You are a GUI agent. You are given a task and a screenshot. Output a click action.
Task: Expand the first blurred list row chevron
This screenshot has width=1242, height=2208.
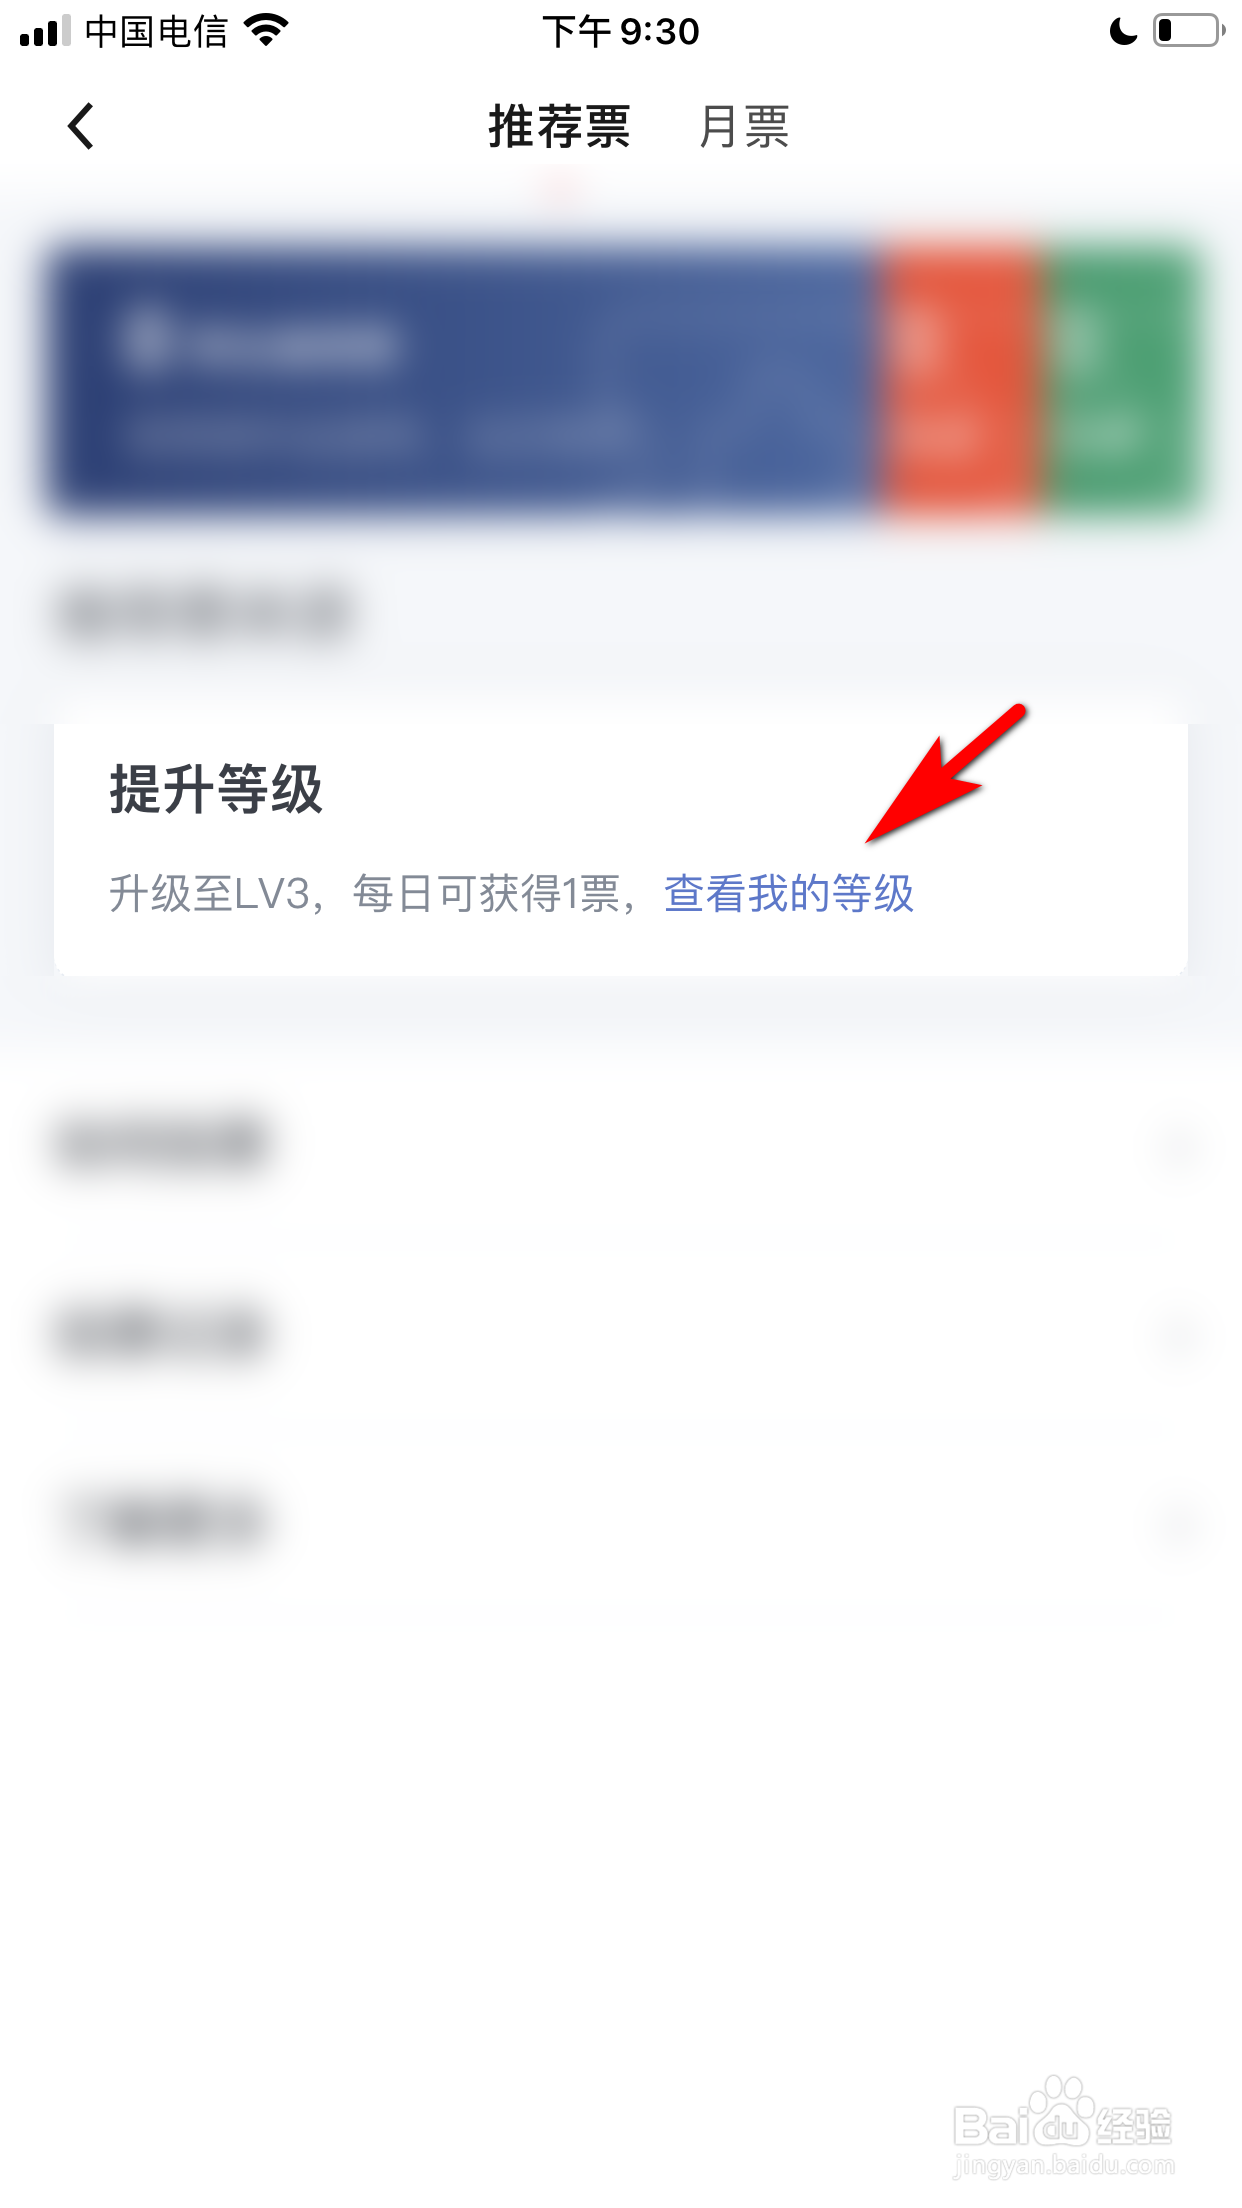tap(1178, 1146)
